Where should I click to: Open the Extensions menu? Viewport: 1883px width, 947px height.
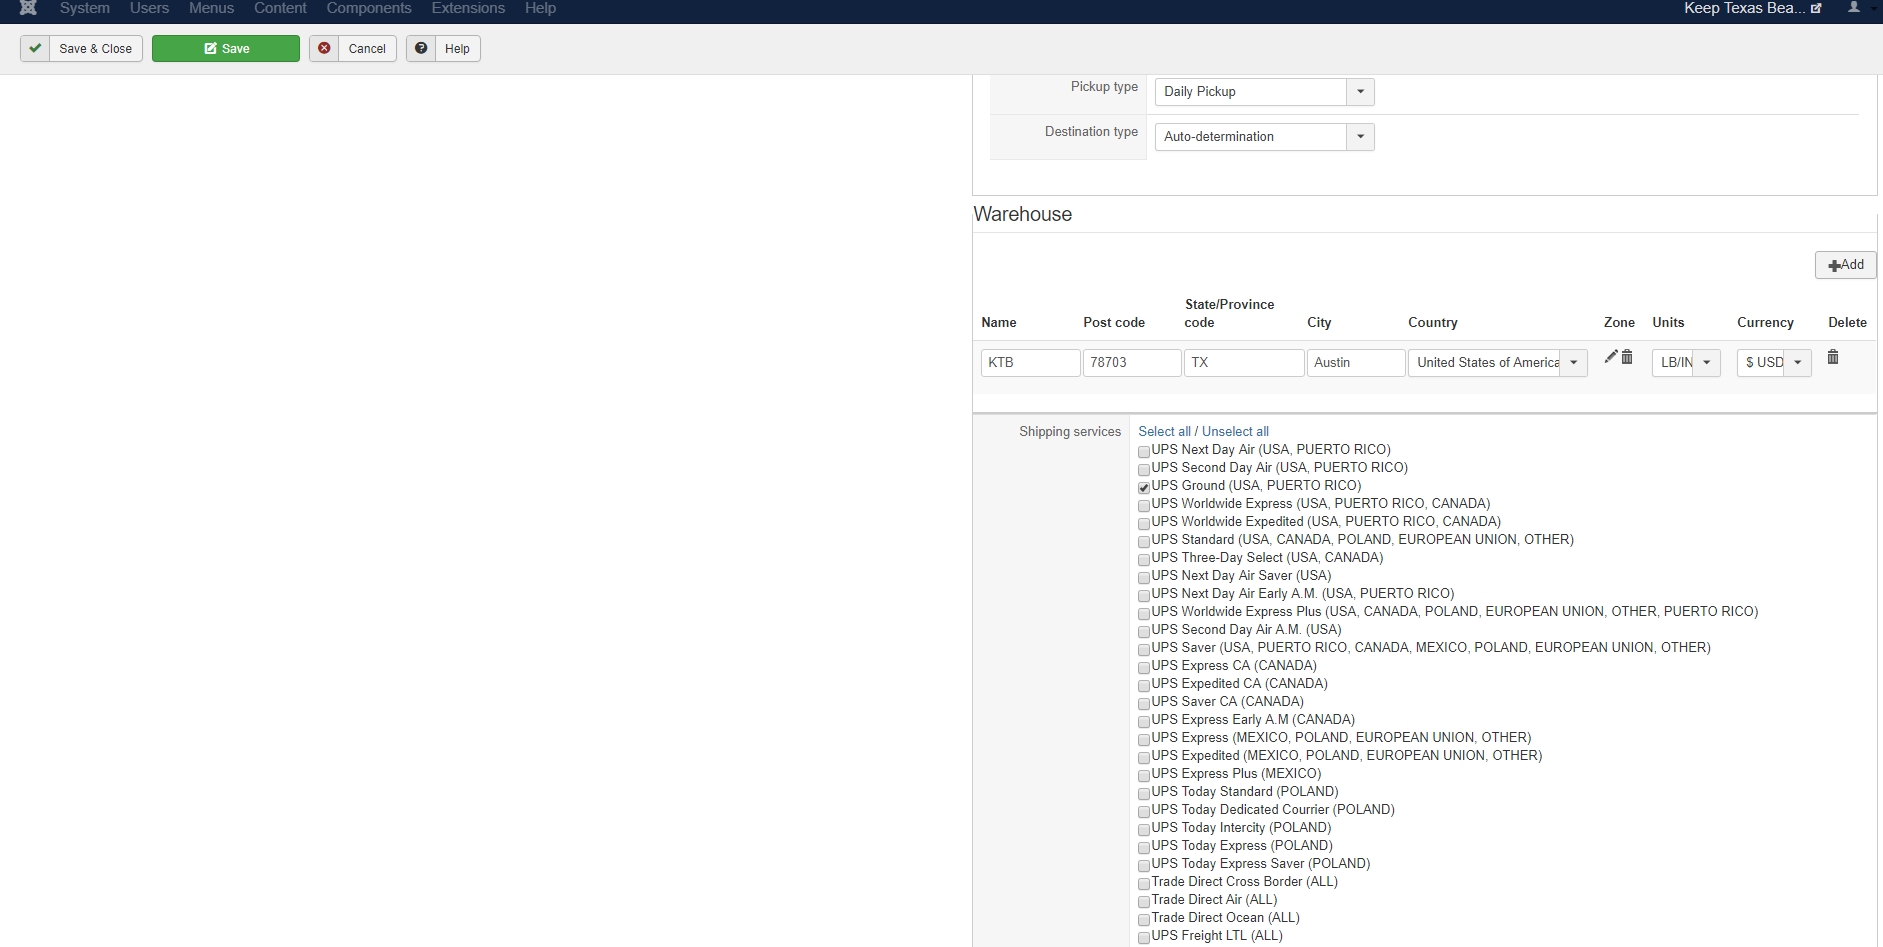click(x=468, y=8)
